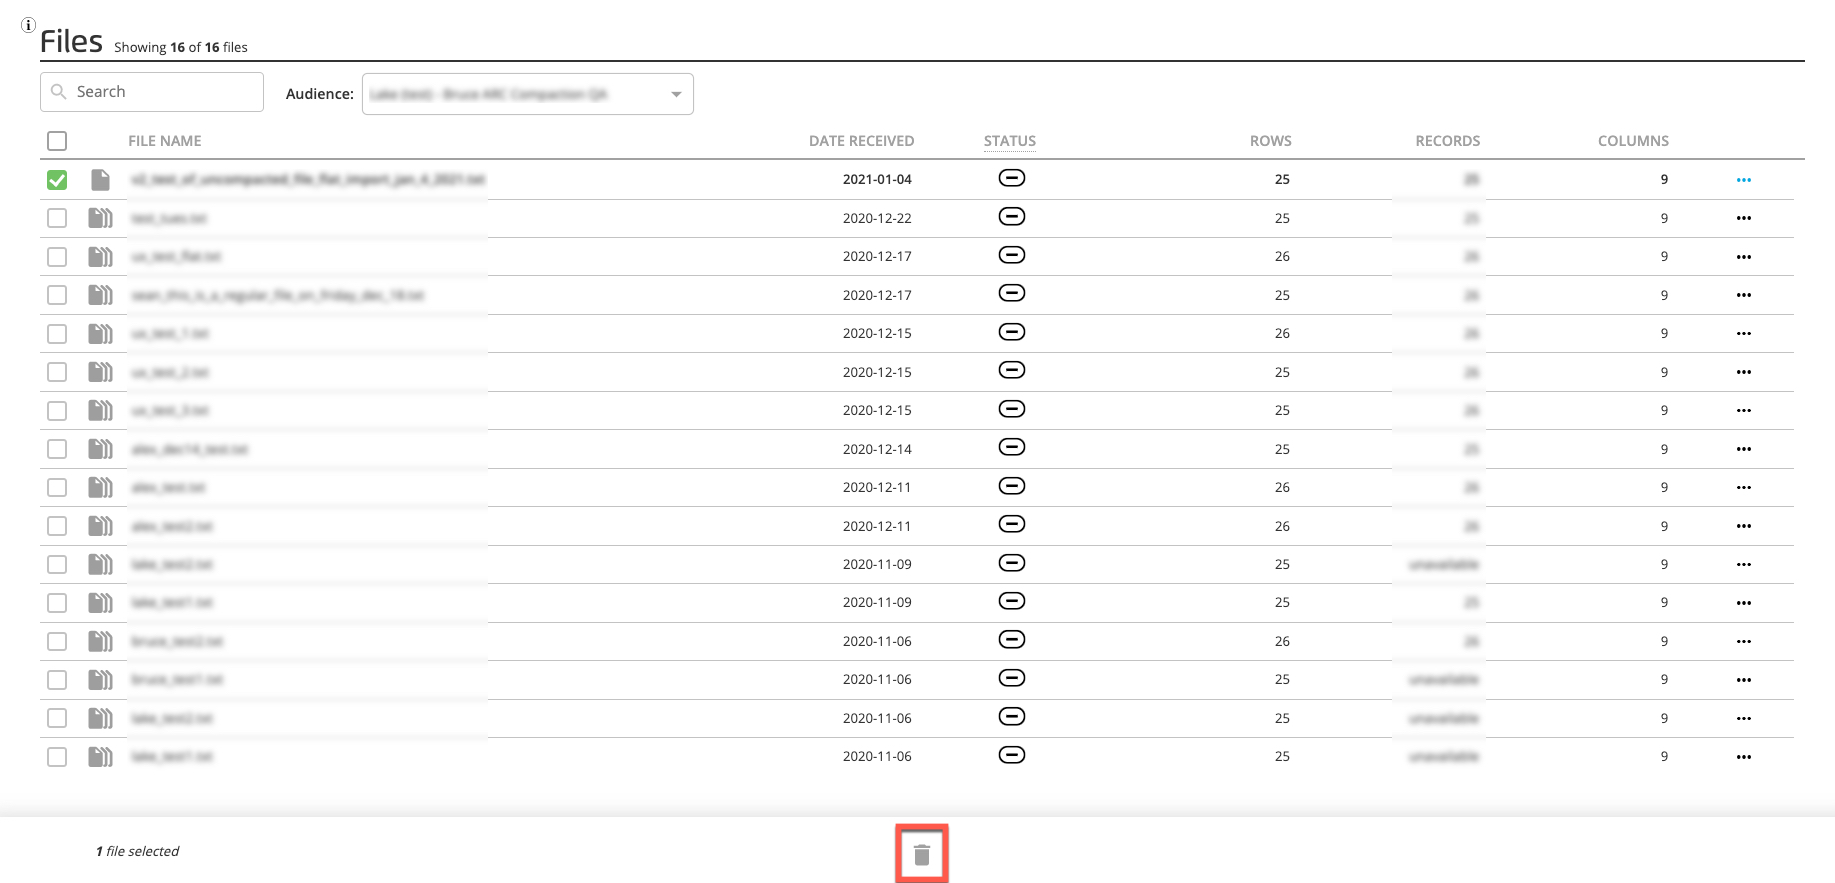Click stacked-files icon of 2020-11-06 file with 26 rows

click(x=100, y=641)
